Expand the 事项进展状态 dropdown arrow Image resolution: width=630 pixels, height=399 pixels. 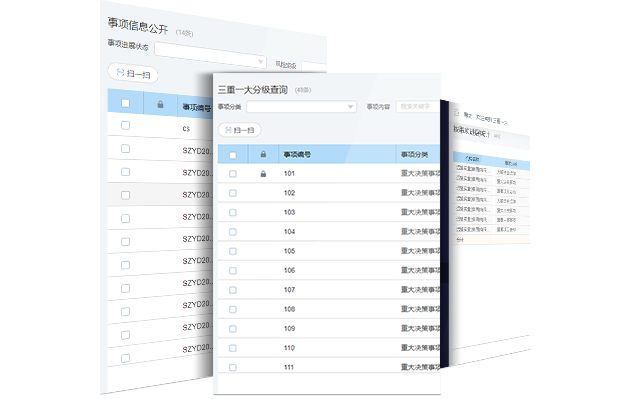tap(260, 61)
